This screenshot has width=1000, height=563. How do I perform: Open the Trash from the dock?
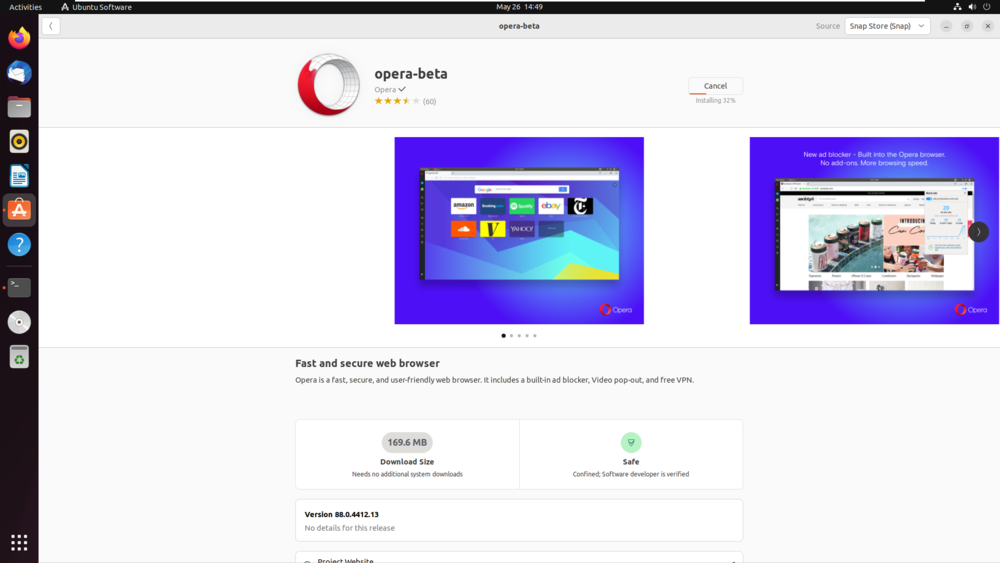pos(19,357)
